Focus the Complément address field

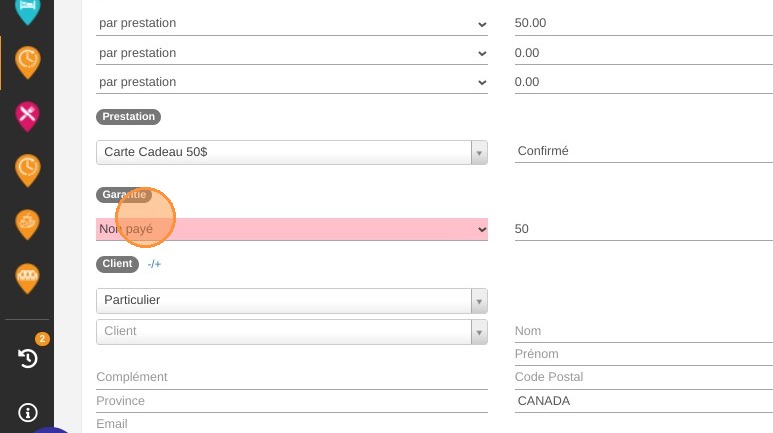pyautogui.click(x=292, y=377)
